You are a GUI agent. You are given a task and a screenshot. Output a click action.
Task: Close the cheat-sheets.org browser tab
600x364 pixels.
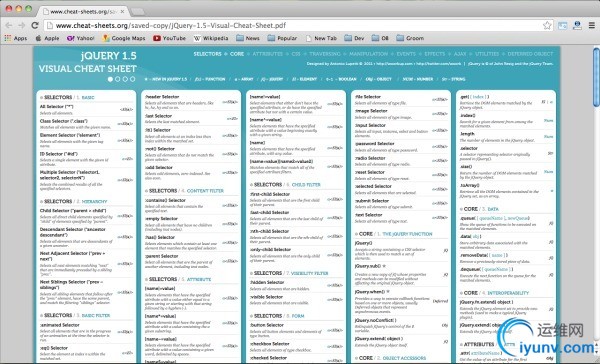[122, 11]
